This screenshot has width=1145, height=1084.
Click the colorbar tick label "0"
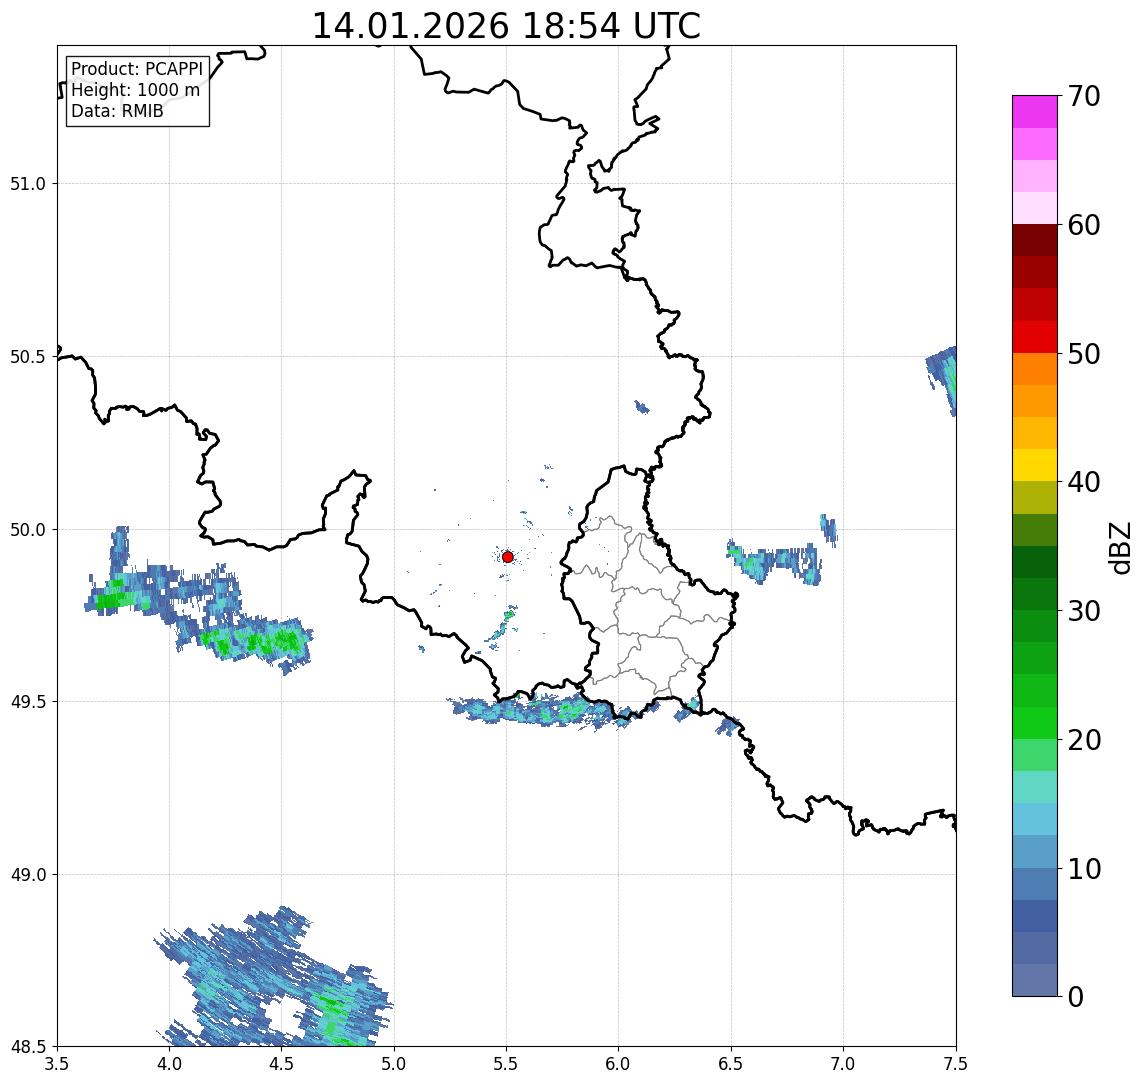pos(1076,996)
